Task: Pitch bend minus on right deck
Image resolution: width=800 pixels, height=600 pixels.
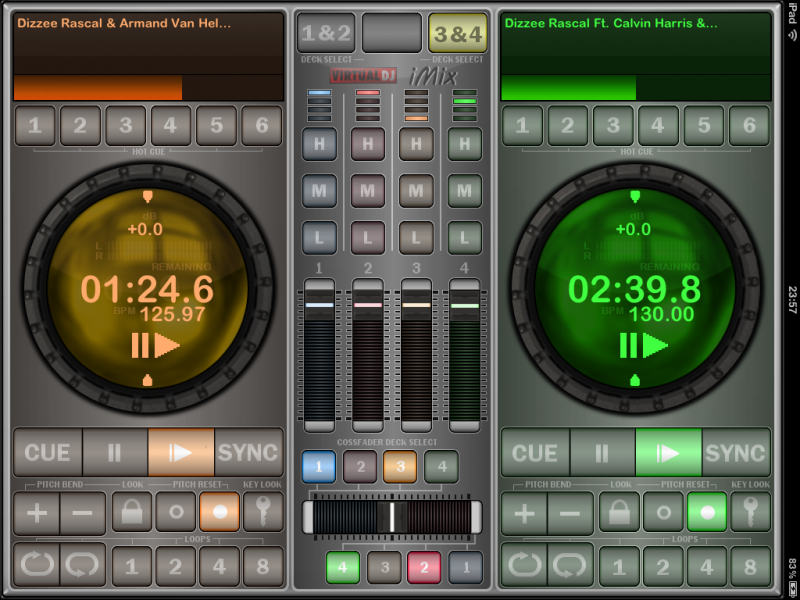Action: 570,513
